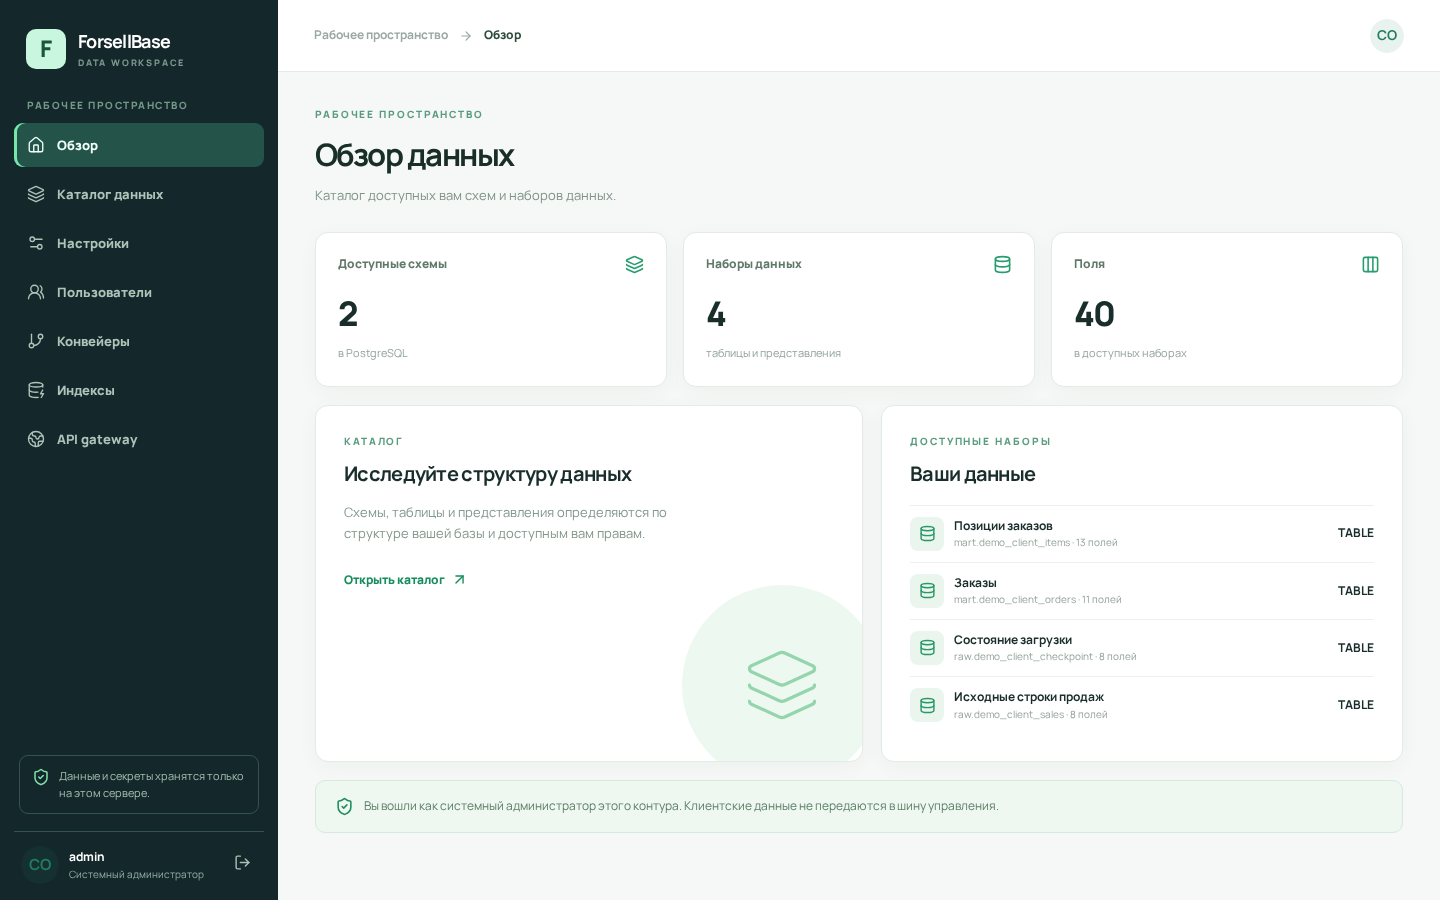This screenshot has width=1440, height=900.
Task: Click the admin user name in sidebar
Action: tap(87, 857)
